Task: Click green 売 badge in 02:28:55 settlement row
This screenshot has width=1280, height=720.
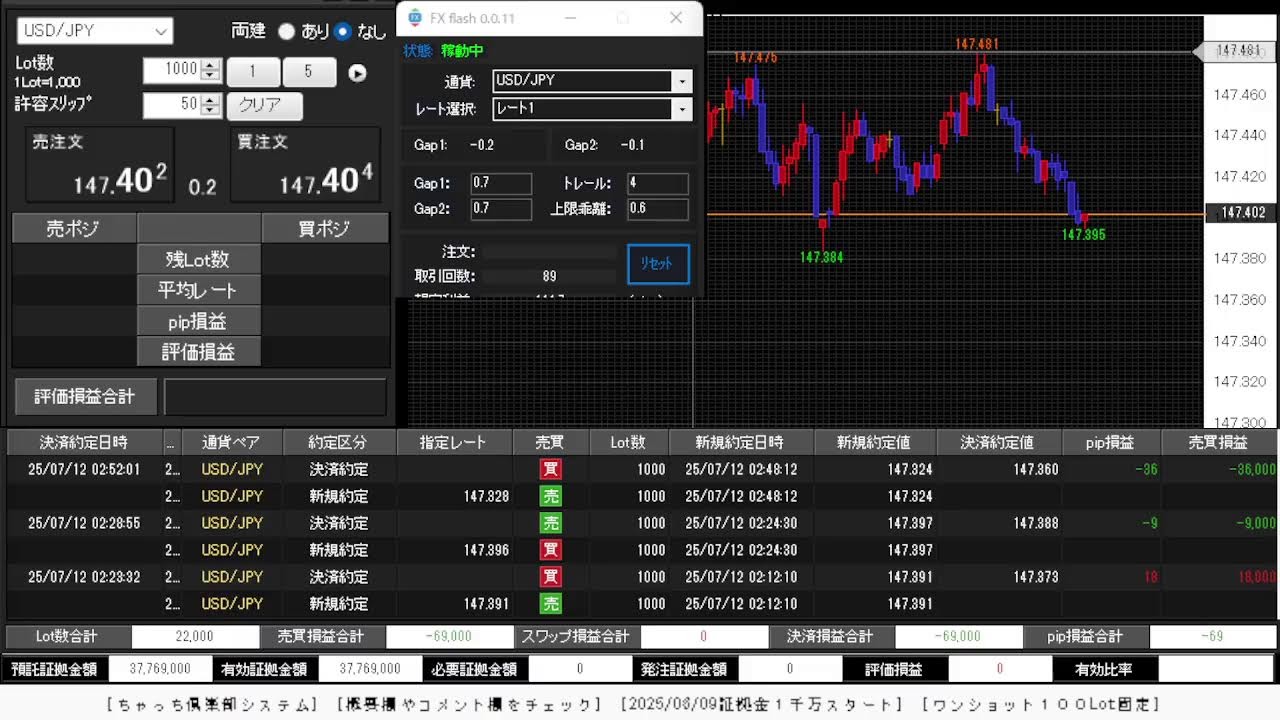Action: (551, 523)
